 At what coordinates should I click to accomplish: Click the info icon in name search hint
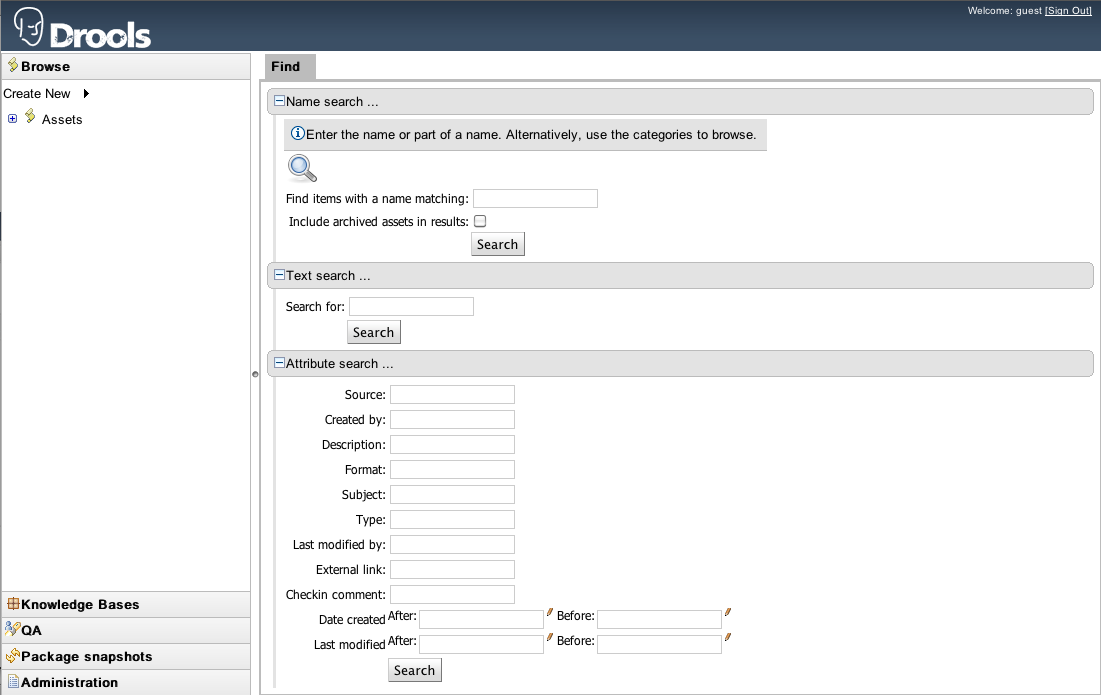click(297, 133)
